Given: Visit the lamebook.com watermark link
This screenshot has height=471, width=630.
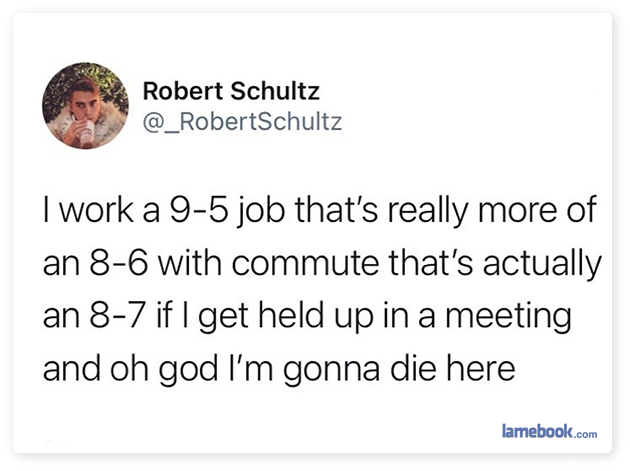Looking at the screenshot, I should click(x=549, y=431).
